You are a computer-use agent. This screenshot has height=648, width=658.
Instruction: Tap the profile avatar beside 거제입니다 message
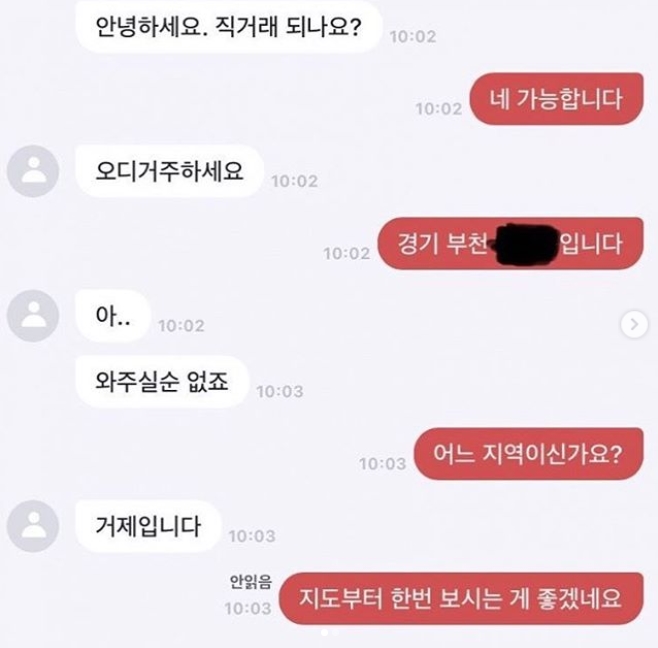[33, 526]
